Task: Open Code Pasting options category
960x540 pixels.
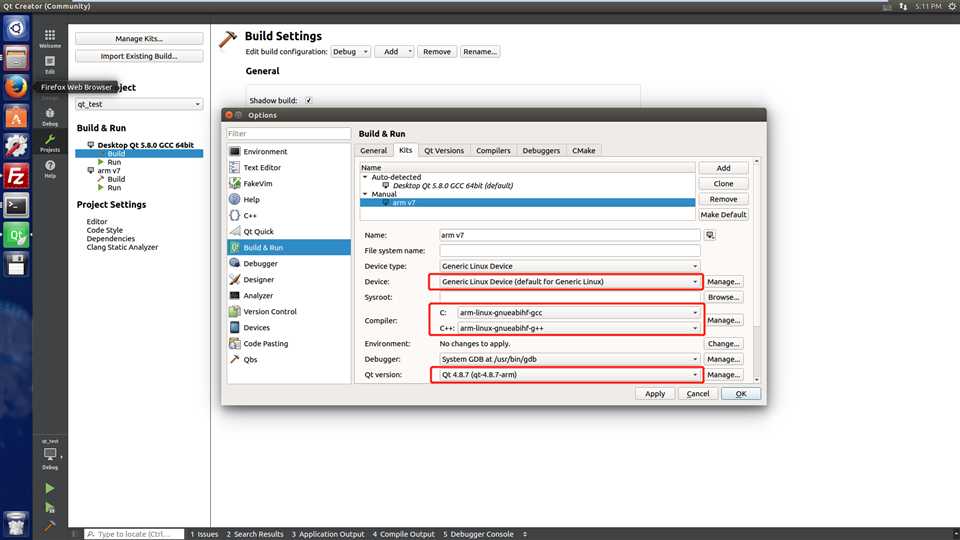Action: pyautogui.click(x=288, y=343)
